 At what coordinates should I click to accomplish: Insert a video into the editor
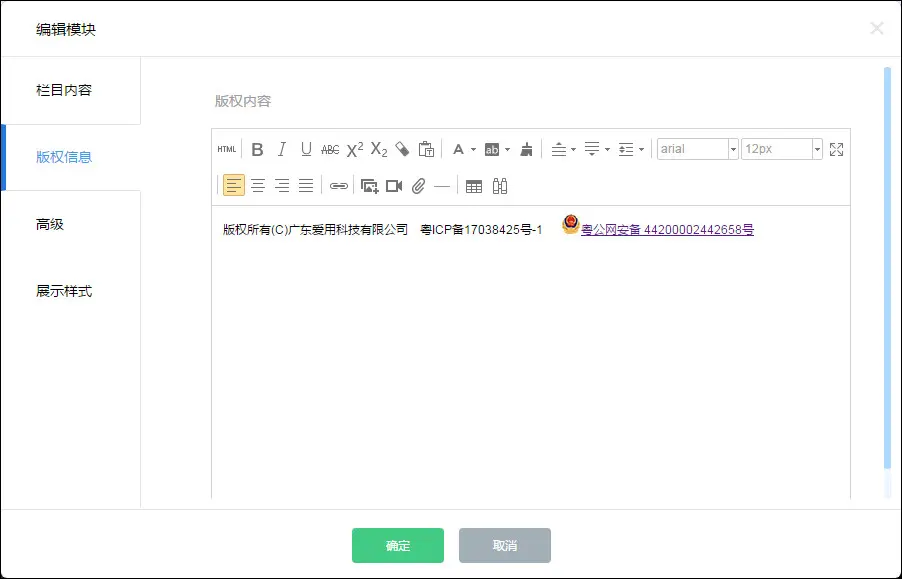(394, 185)
